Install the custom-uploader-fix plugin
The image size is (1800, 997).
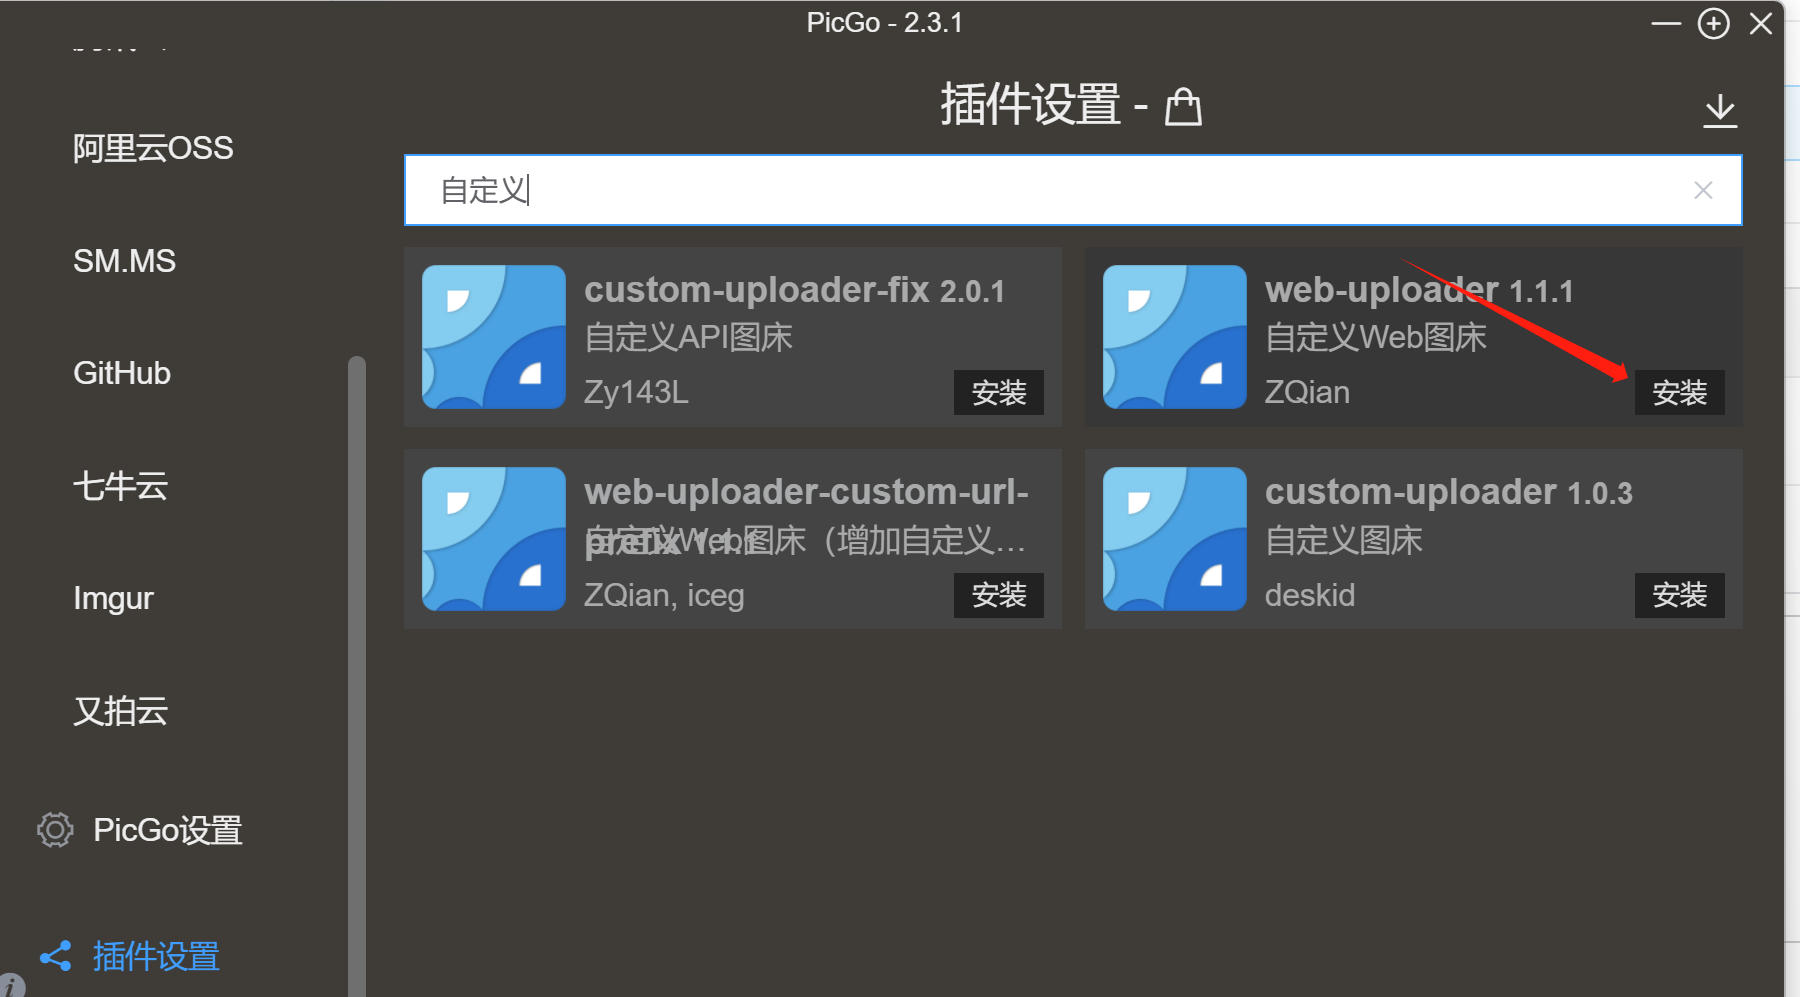tap(998, 393)
